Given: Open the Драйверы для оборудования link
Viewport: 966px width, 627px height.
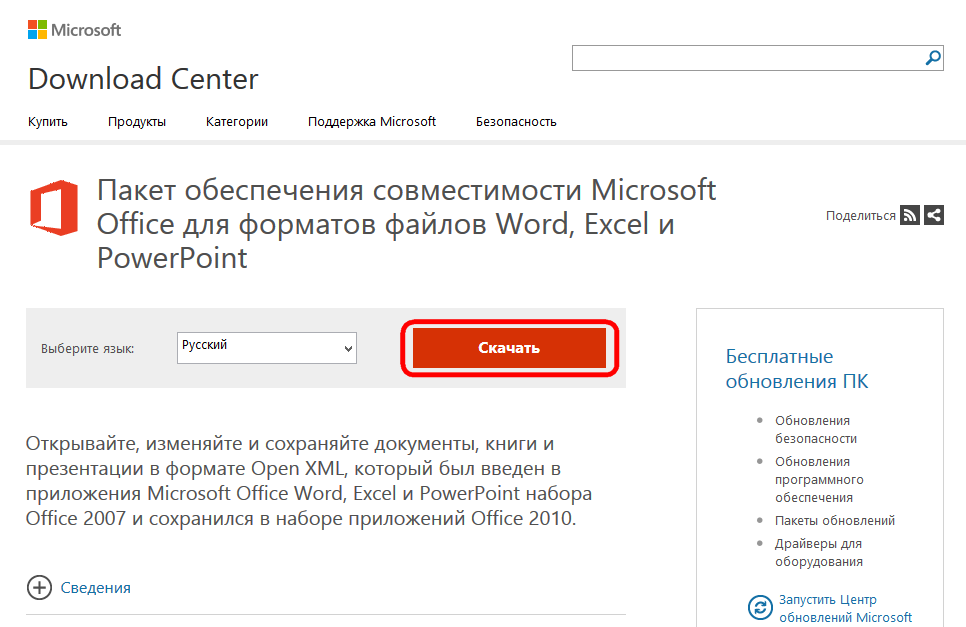Looking at the screenshot, I should (x=818, y=552).
